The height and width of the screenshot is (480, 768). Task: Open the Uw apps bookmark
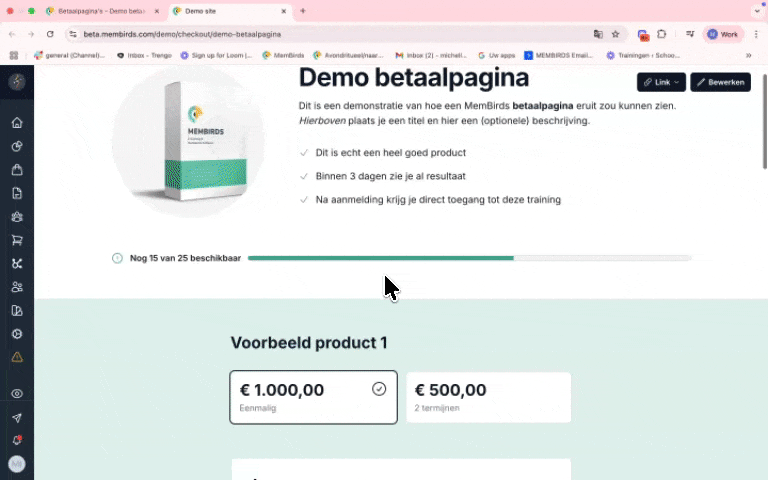tap(496, 55)
